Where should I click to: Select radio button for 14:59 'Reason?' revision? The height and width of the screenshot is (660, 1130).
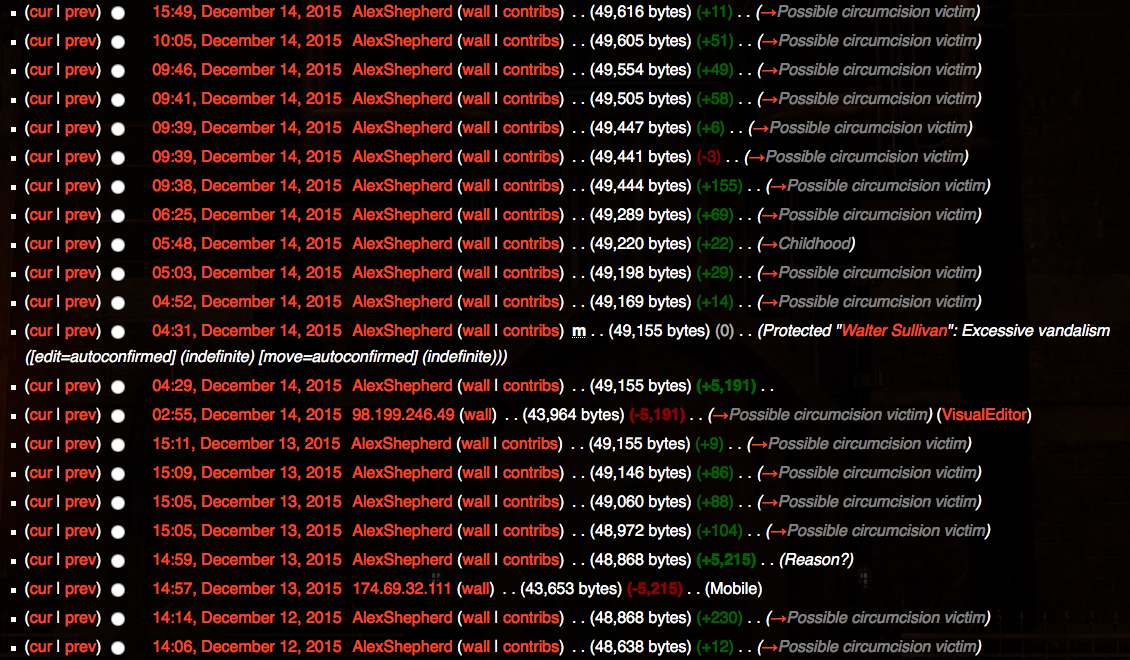[117, 561]
